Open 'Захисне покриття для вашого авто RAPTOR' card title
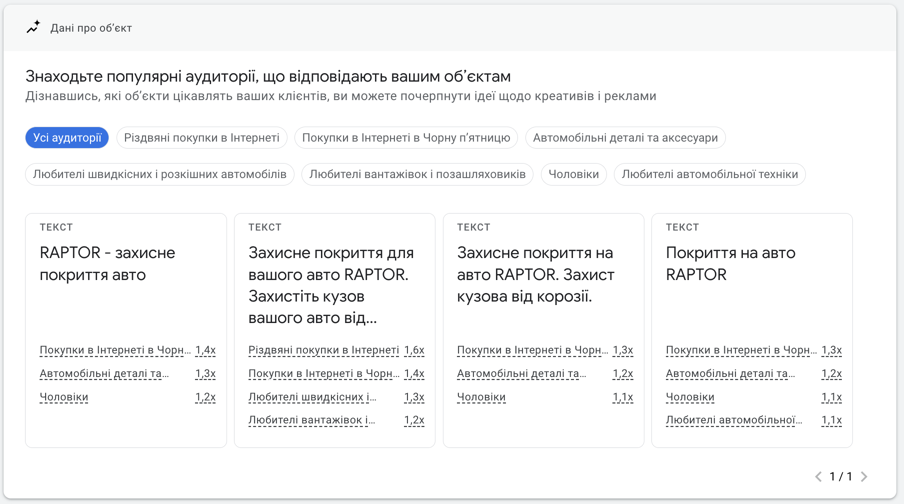The height and width of the screenshot is (504, 904). [331, 285]
